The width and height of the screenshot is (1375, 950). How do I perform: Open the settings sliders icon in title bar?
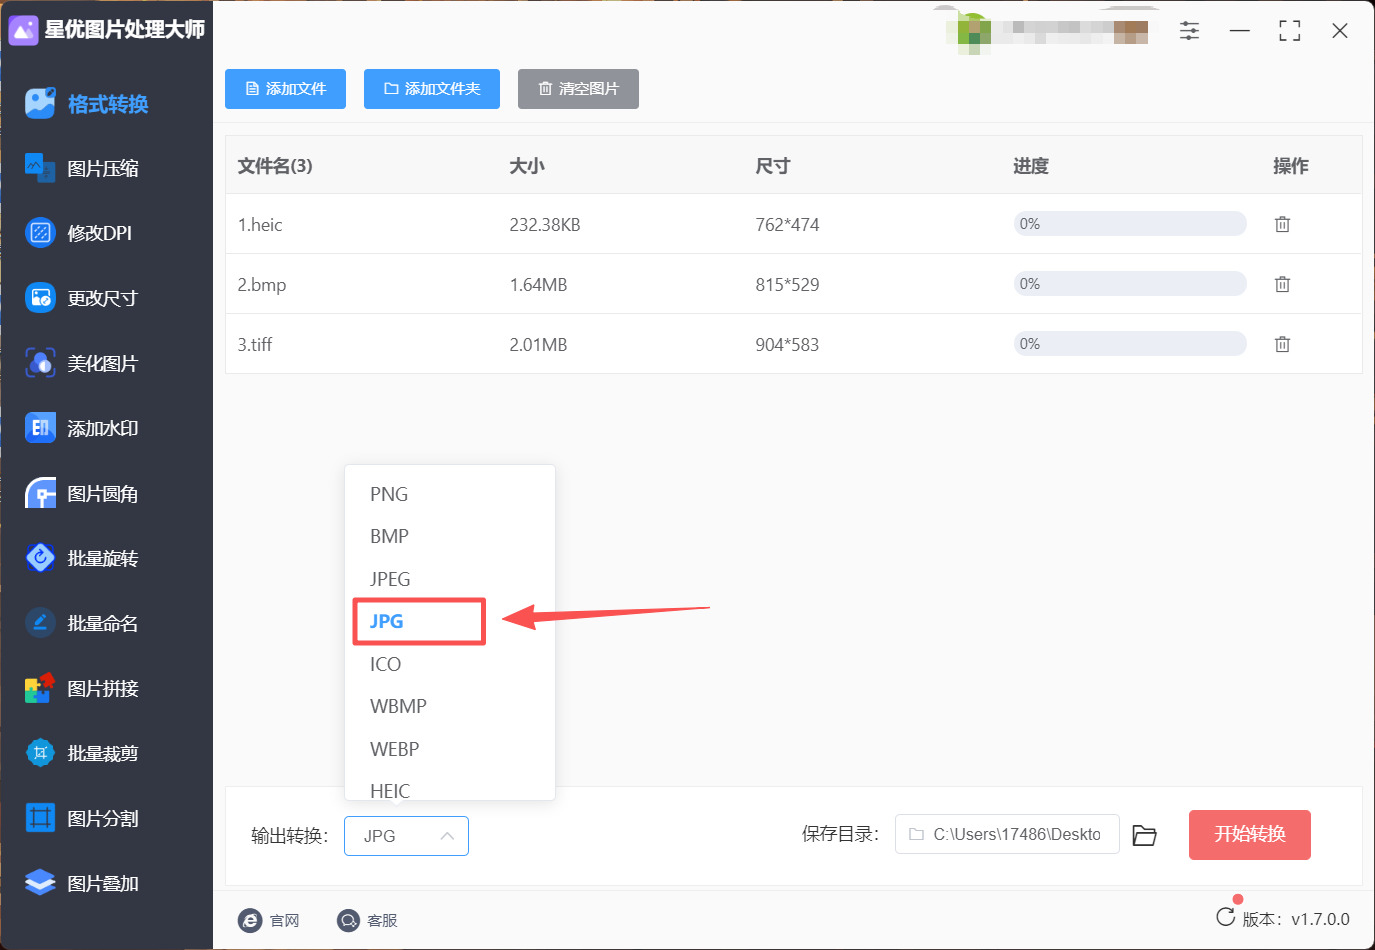pyautogui.click(x=1189, y=31)
